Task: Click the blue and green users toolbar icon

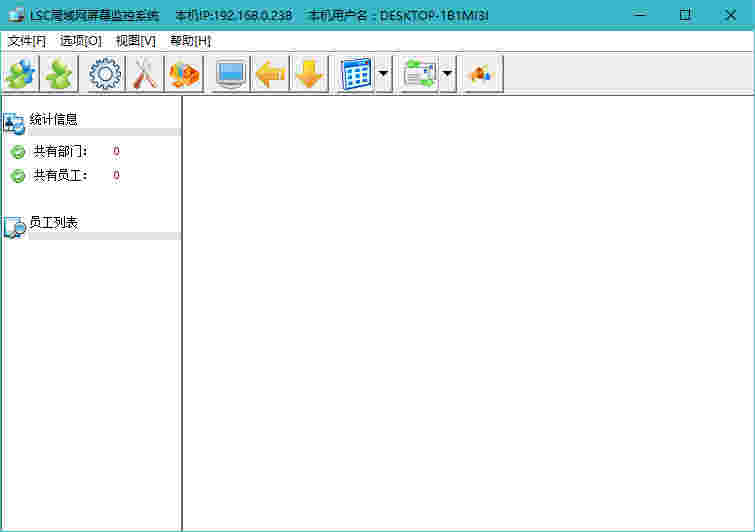Action: [20, 75]
